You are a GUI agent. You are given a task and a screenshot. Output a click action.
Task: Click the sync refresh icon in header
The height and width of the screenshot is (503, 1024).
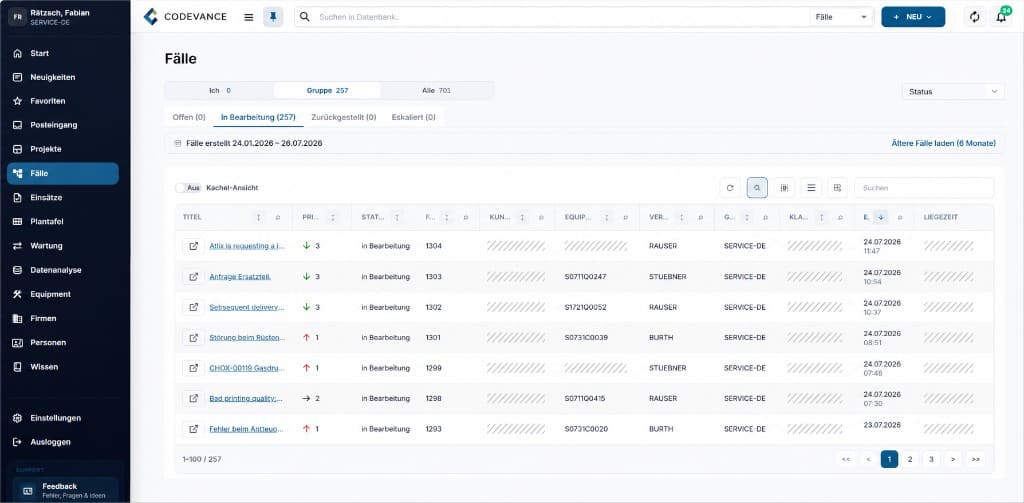pos(974,17)
